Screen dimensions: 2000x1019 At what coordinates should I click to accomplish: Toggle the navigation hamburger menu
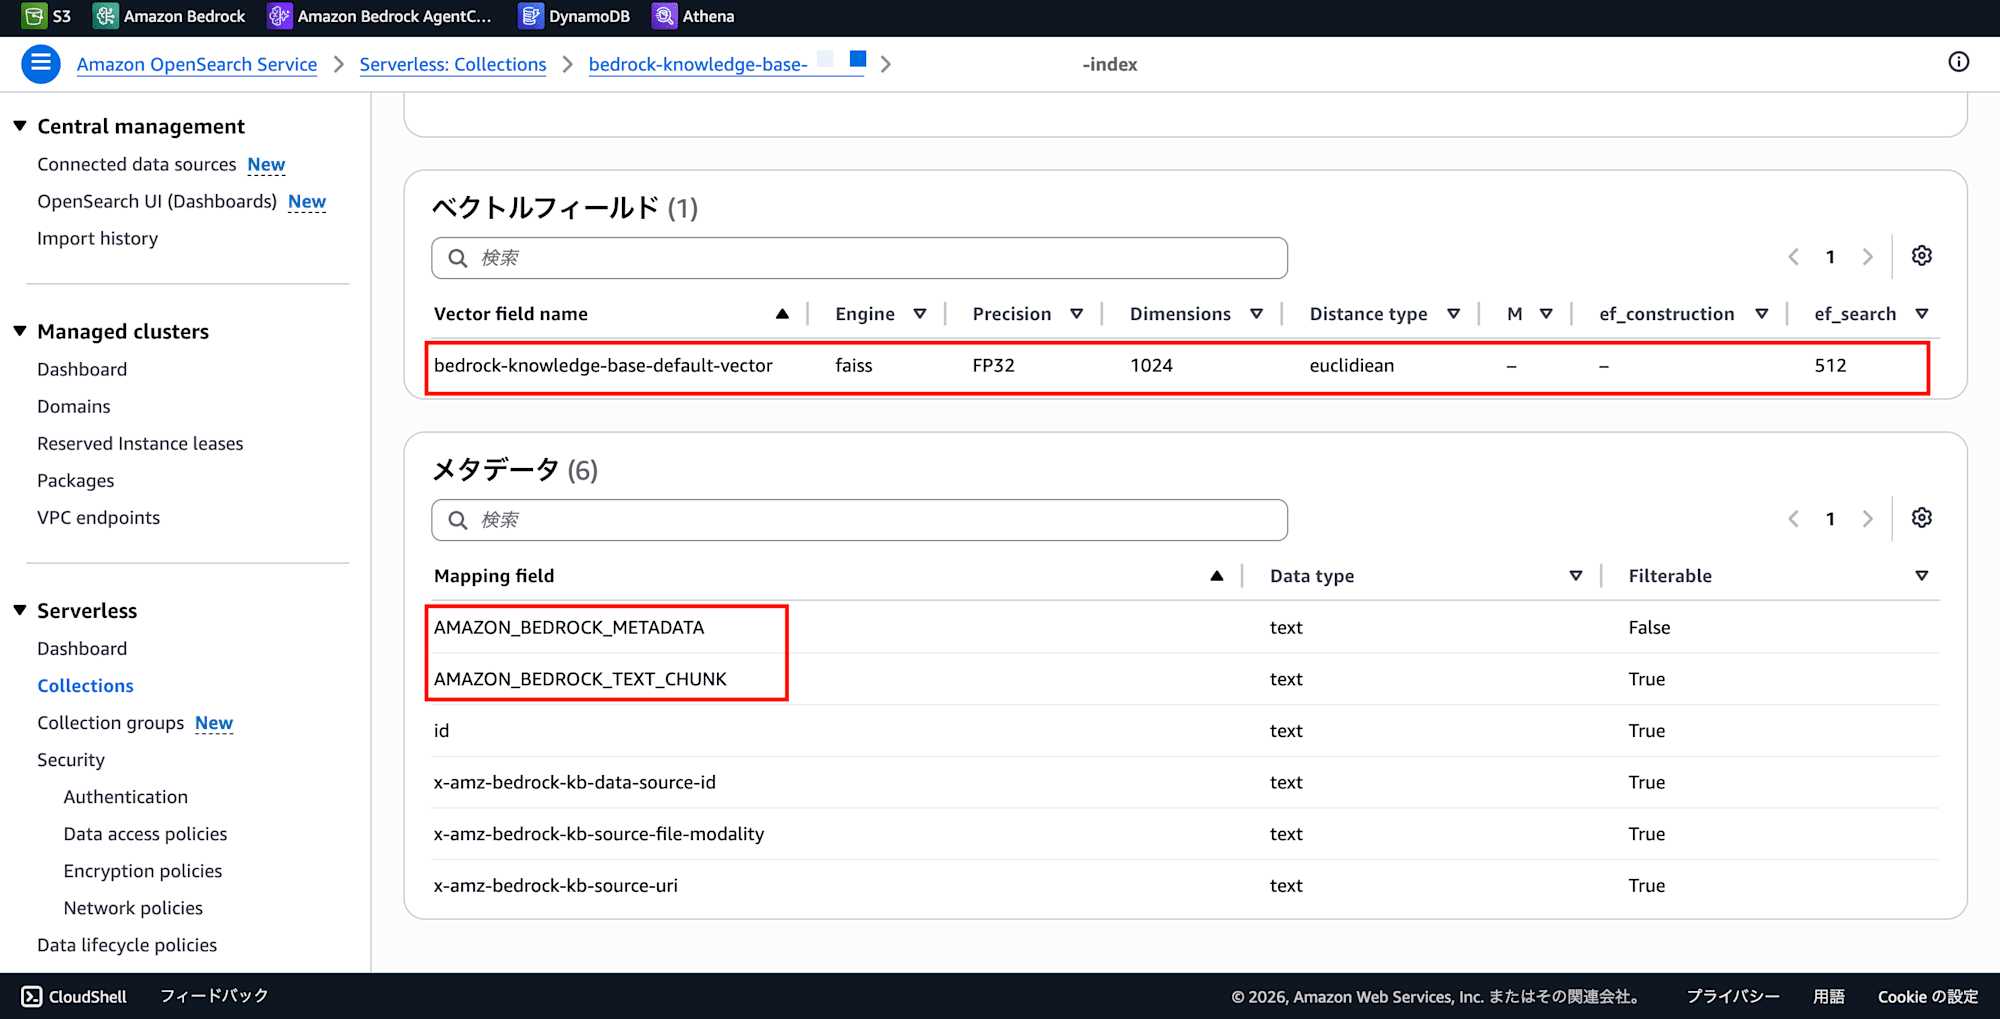tap(41, 64)
